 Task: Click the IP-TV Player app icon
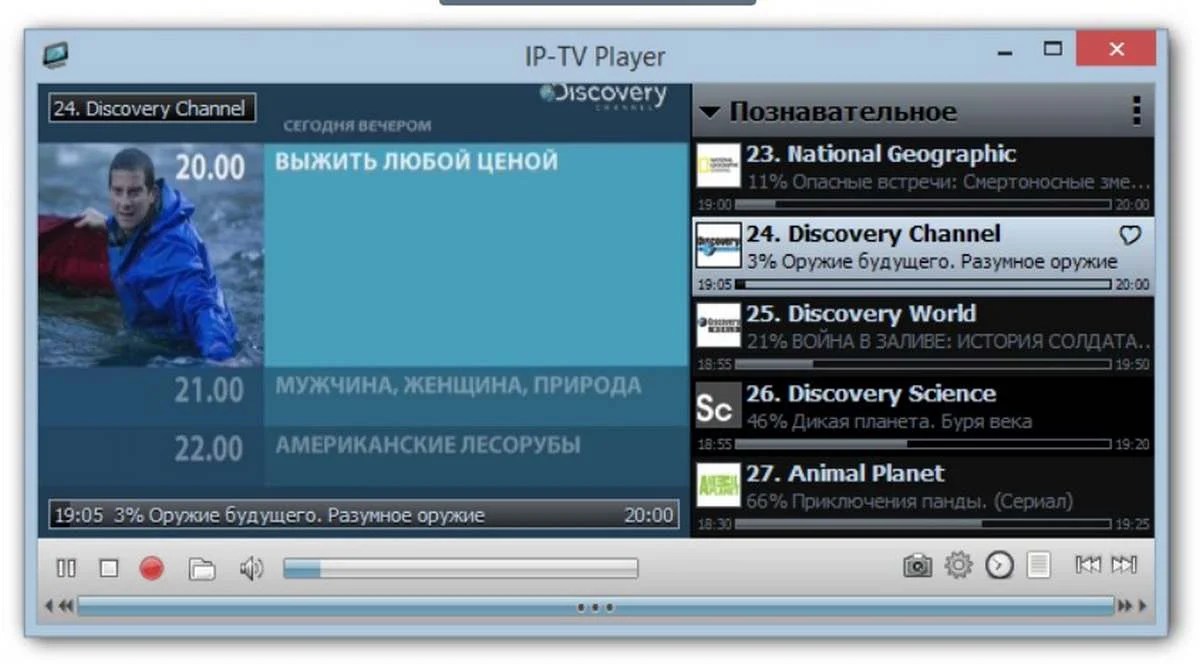56,55
